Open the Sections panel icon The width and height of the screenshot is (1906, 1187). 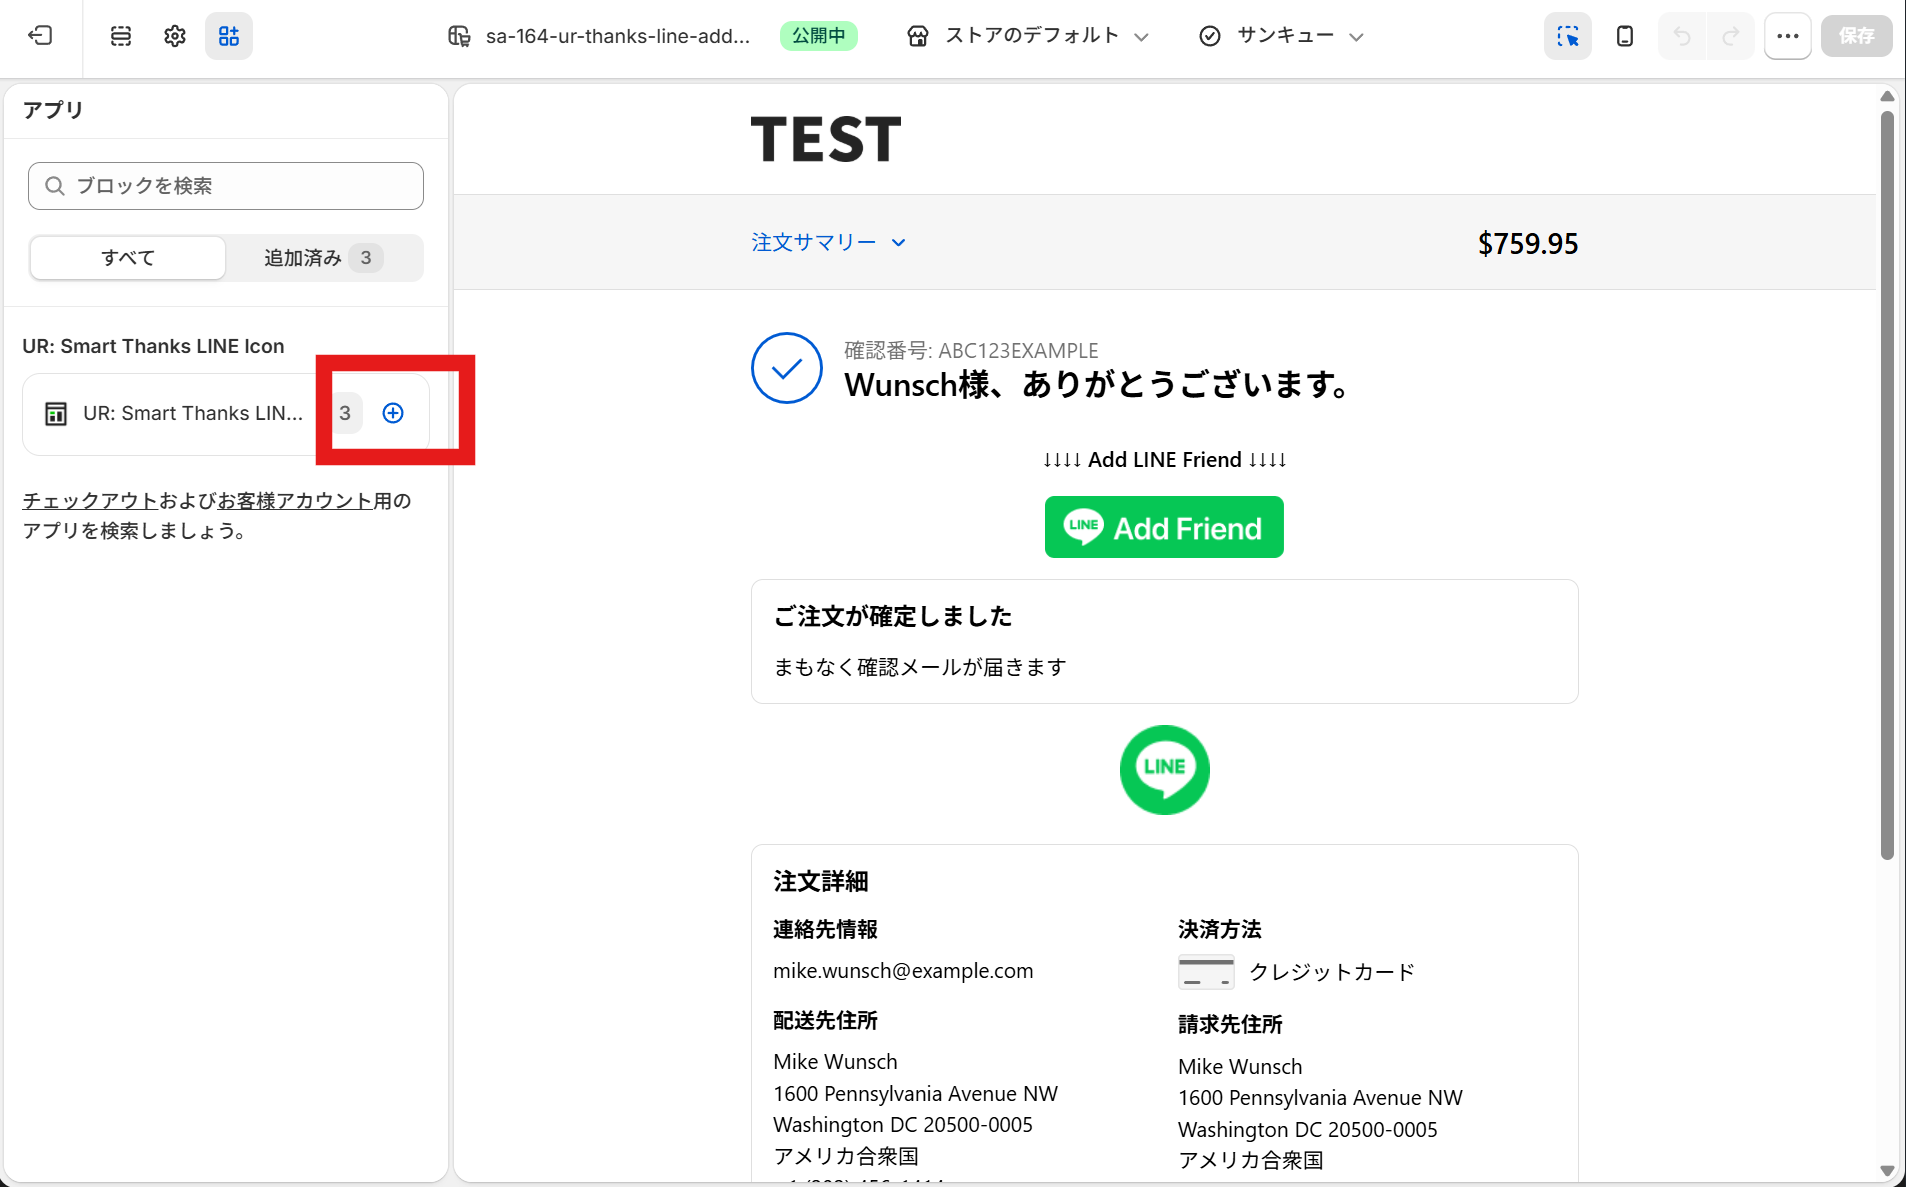(x=121, y=36)
